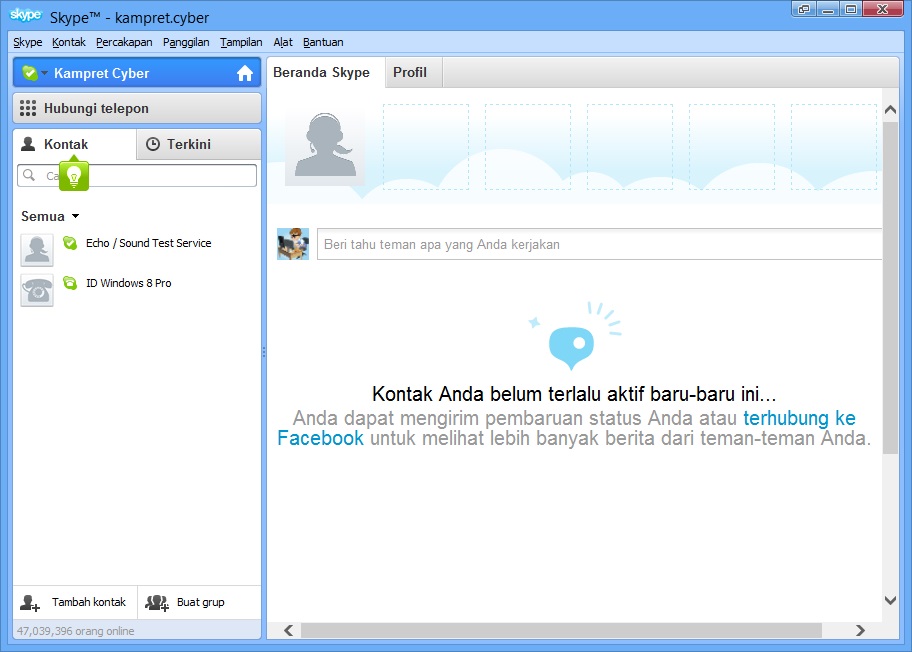Expand the Semua contact filter dropdown

point(50,216)
